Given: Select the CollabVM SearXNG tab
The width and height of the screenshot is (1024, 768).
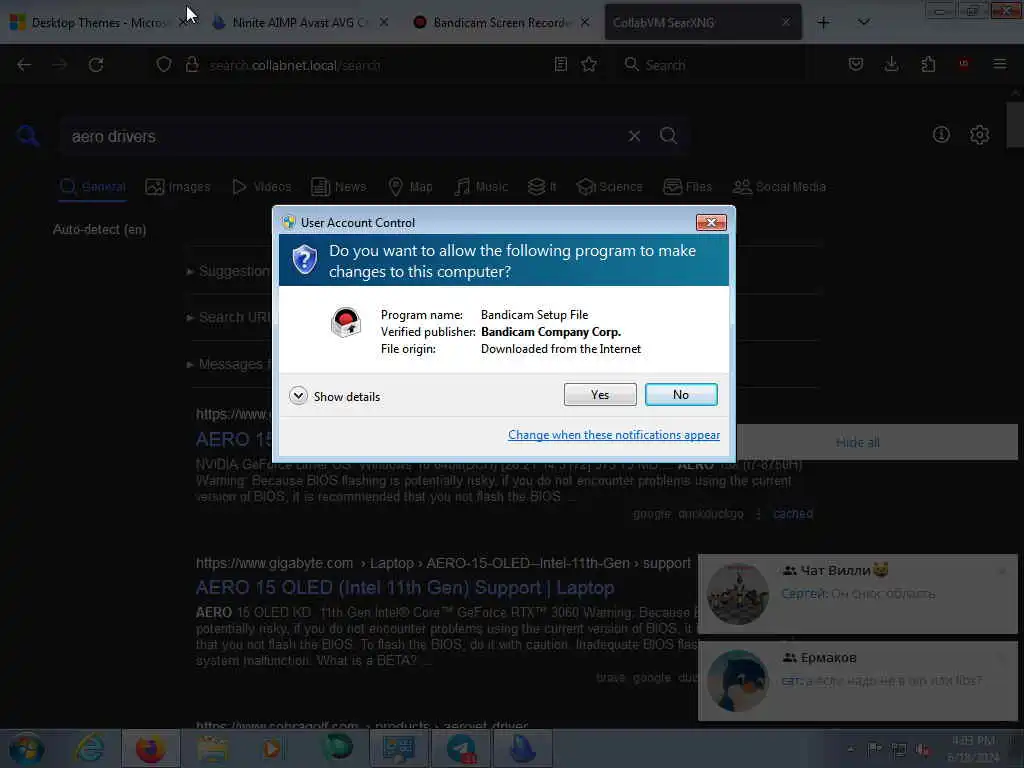Looking at the screenshot, I should (x=703, y=23).
